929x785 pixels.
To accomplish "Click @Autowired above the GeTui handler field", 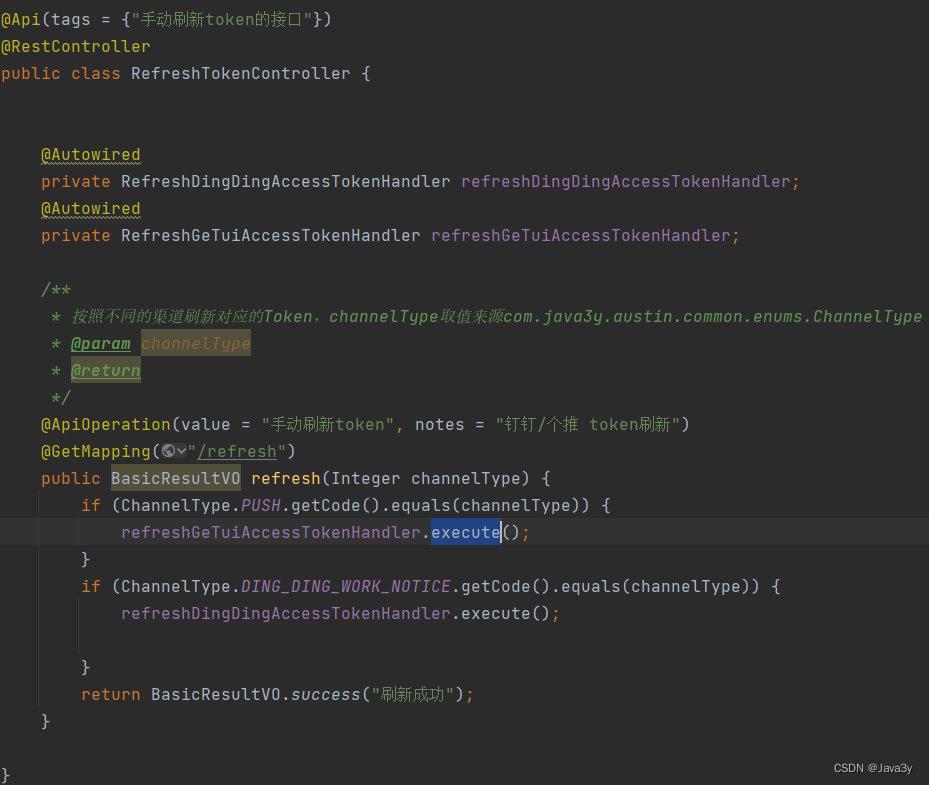I will click(x=91, y=209).
